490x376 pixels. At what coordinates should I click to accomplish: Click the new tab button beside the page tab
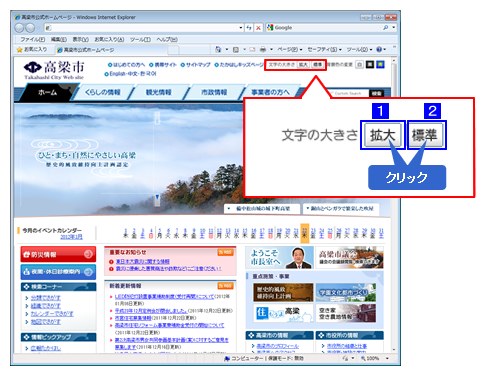point(173,50)
